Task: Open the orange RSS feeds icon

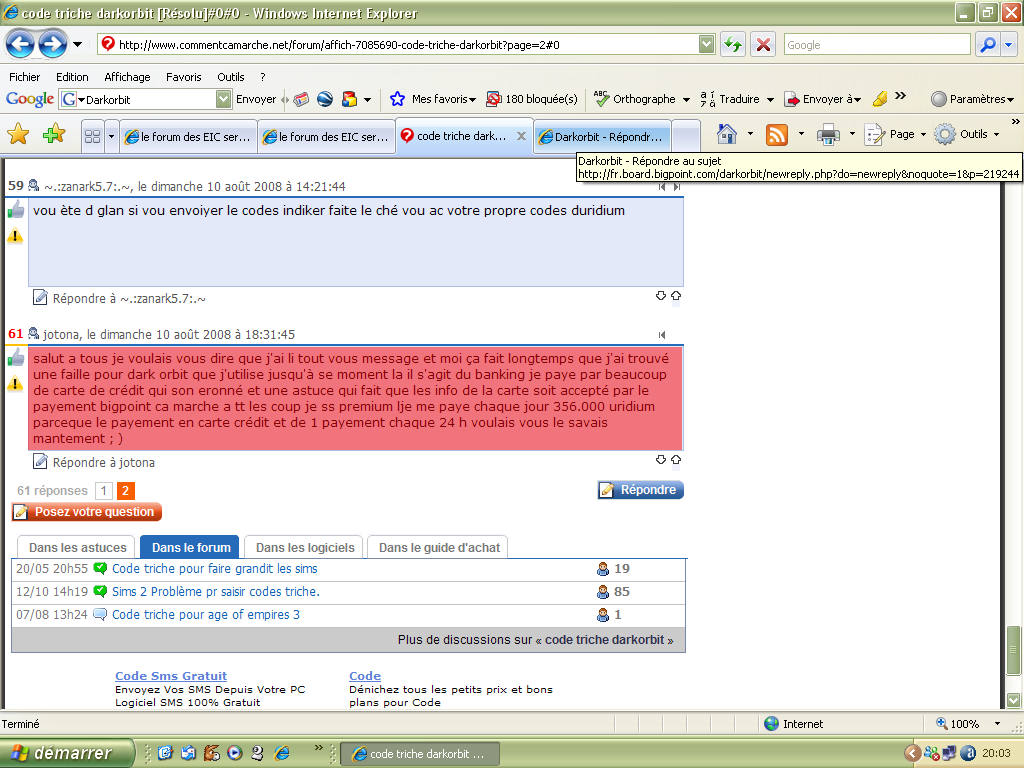Action: [776, 135]
